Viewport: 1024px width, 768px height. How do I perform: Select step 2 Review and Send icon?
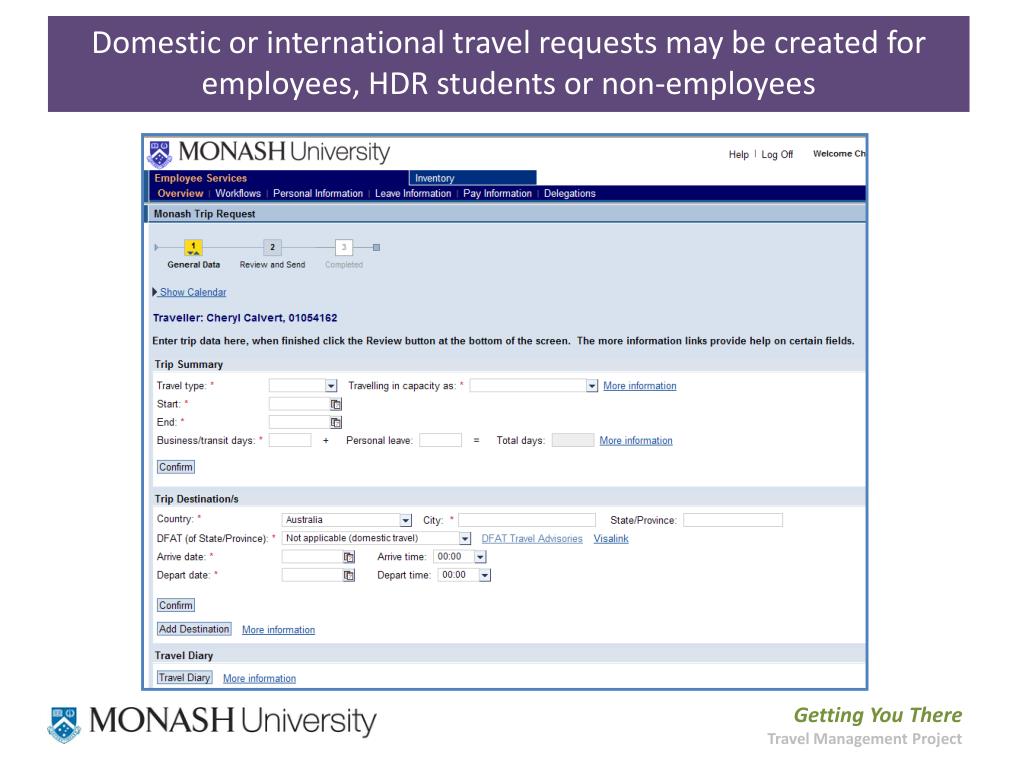click(x=272, y=248)
